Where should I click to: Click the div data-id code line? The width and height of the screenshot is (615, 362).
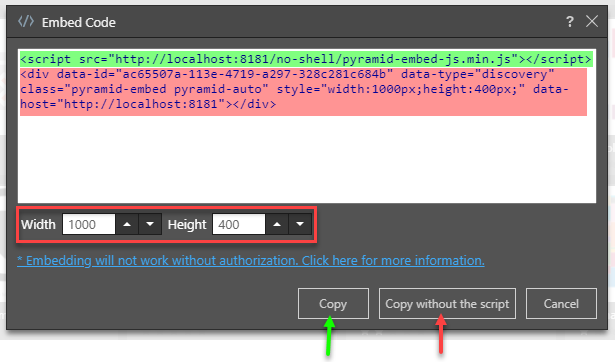click(287, 74)
